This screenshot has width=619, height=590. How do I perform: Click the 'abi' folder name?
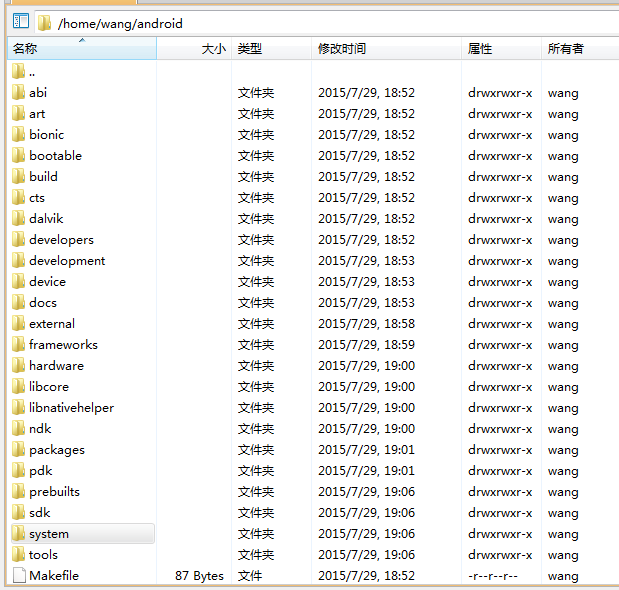[38, 92]
